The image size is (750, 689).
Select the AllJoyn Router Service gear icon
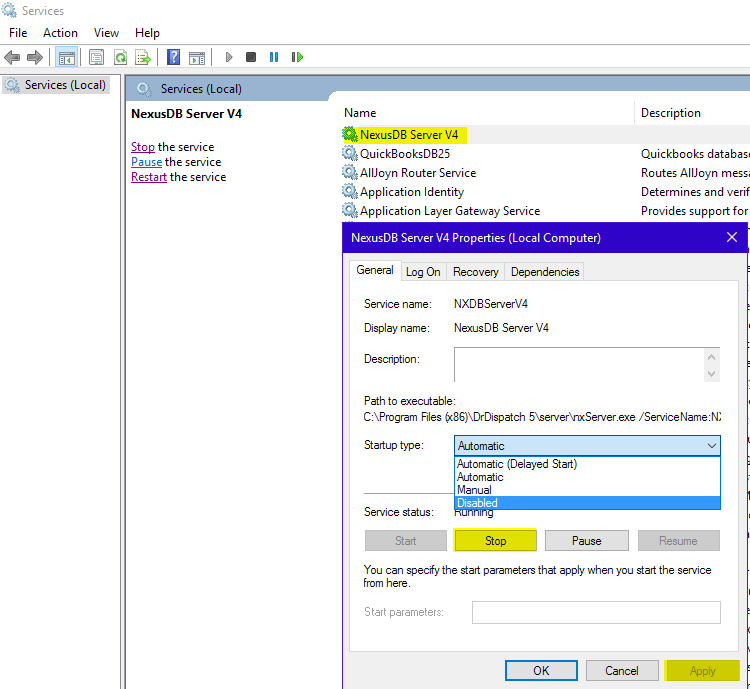350,172
